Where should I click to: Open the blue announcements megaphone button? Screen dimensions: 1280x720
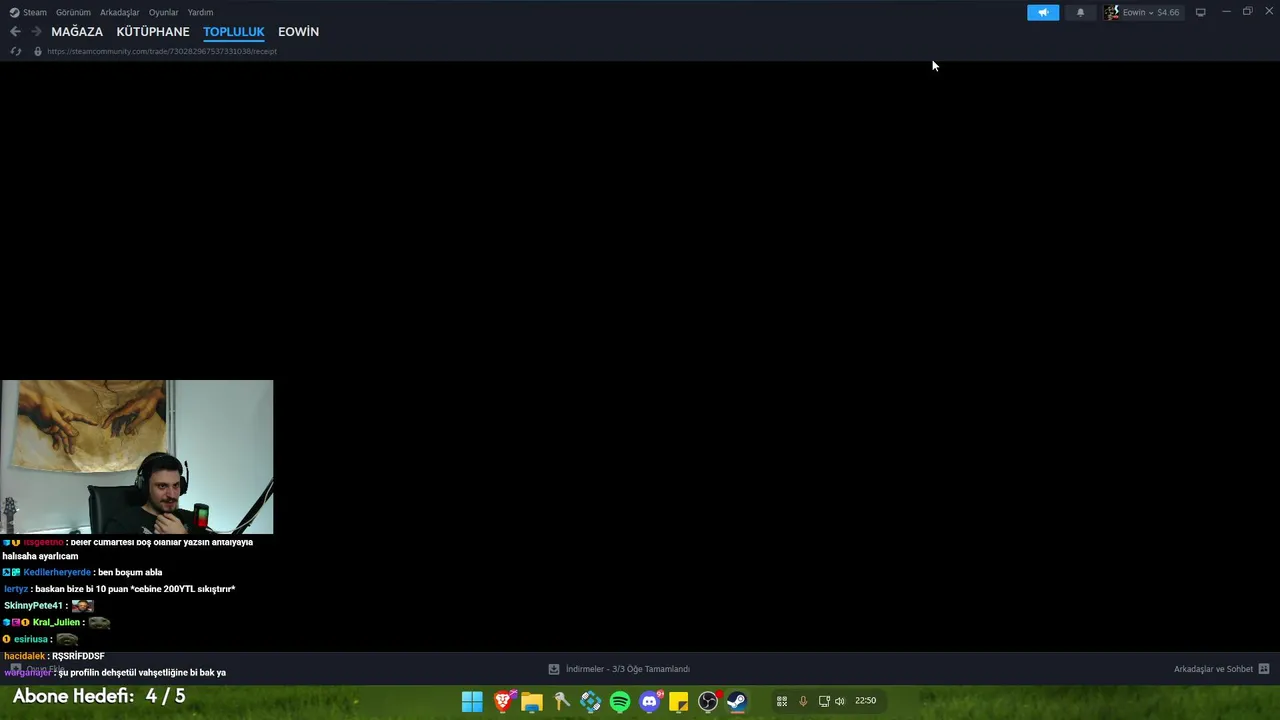pyautogui.click(x=1043, y=12)
